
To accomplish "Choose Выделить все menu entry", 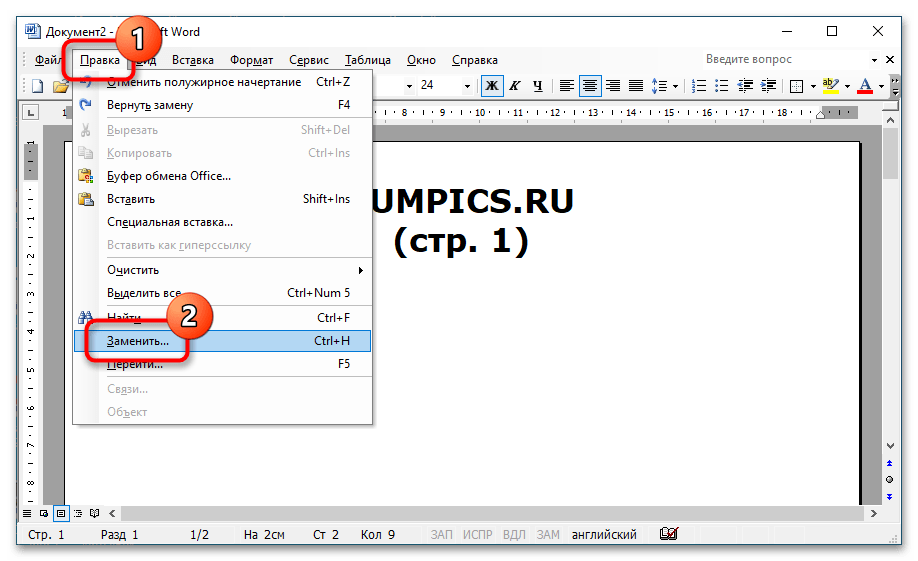I will tap(222, 293).
